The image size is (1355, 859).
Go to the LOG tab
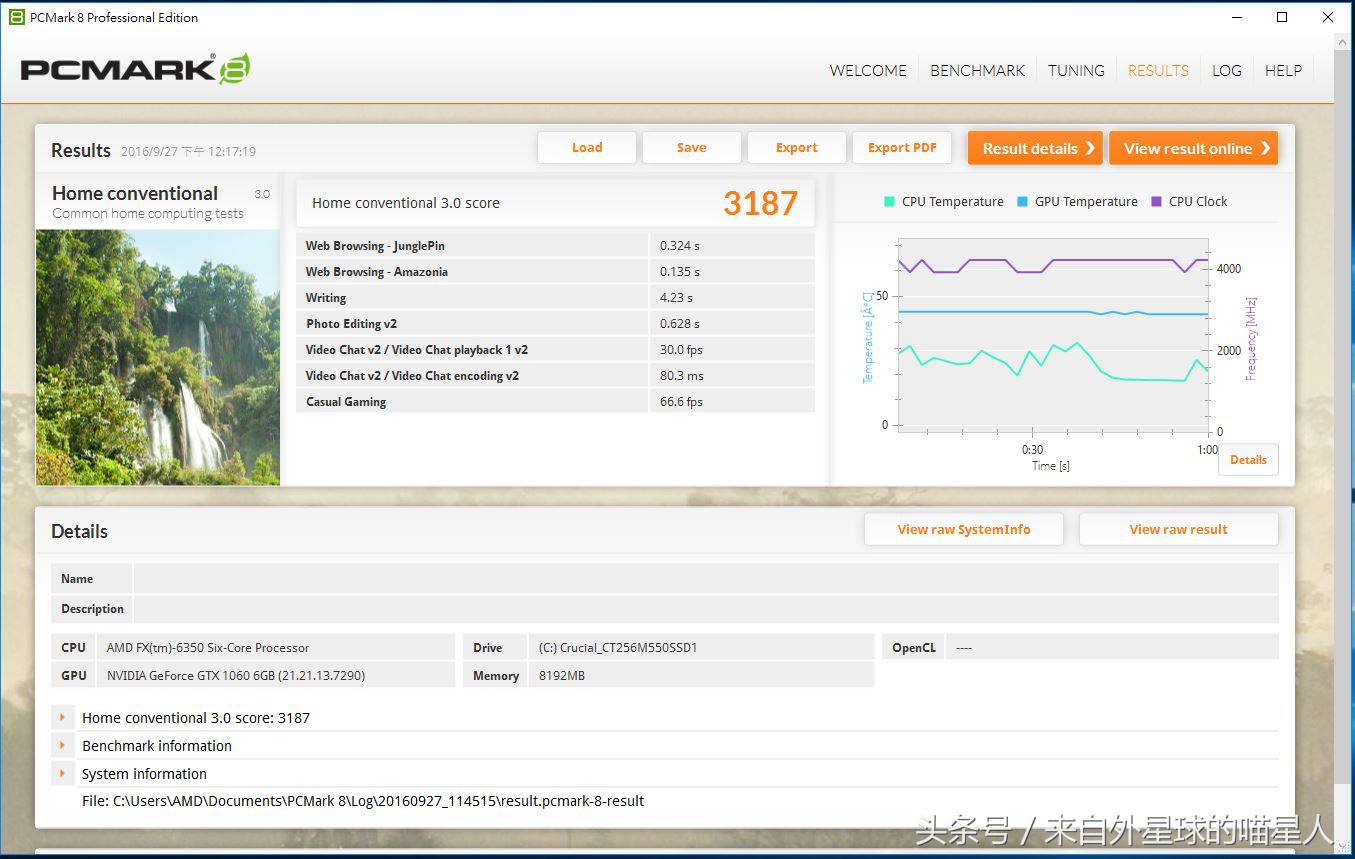click(1226, 70)
